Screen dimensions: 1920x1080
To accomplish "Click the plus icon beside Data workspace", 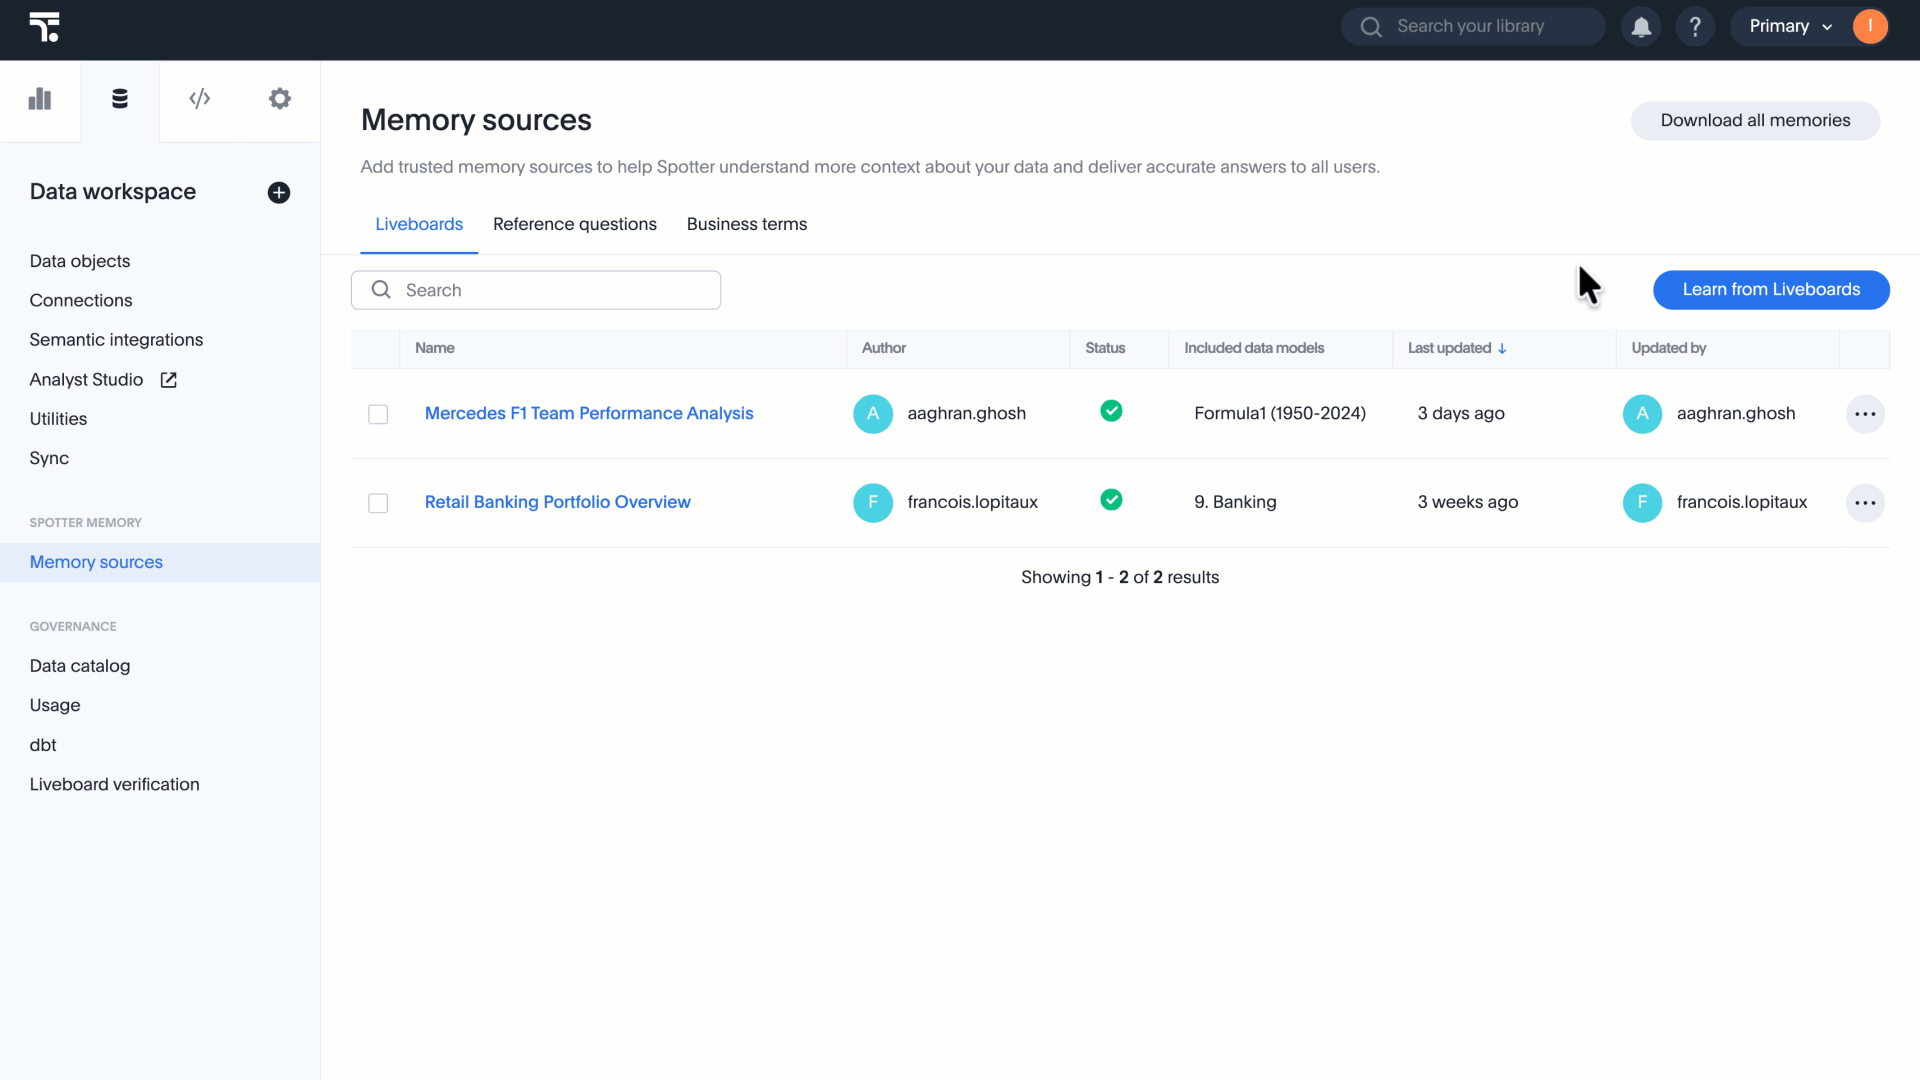I will pos(279,193).
